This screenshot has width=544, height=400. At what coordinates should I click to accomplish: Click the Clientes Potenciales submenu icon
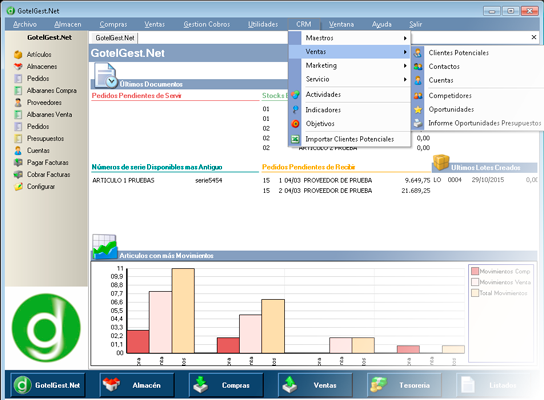point(418,53)
